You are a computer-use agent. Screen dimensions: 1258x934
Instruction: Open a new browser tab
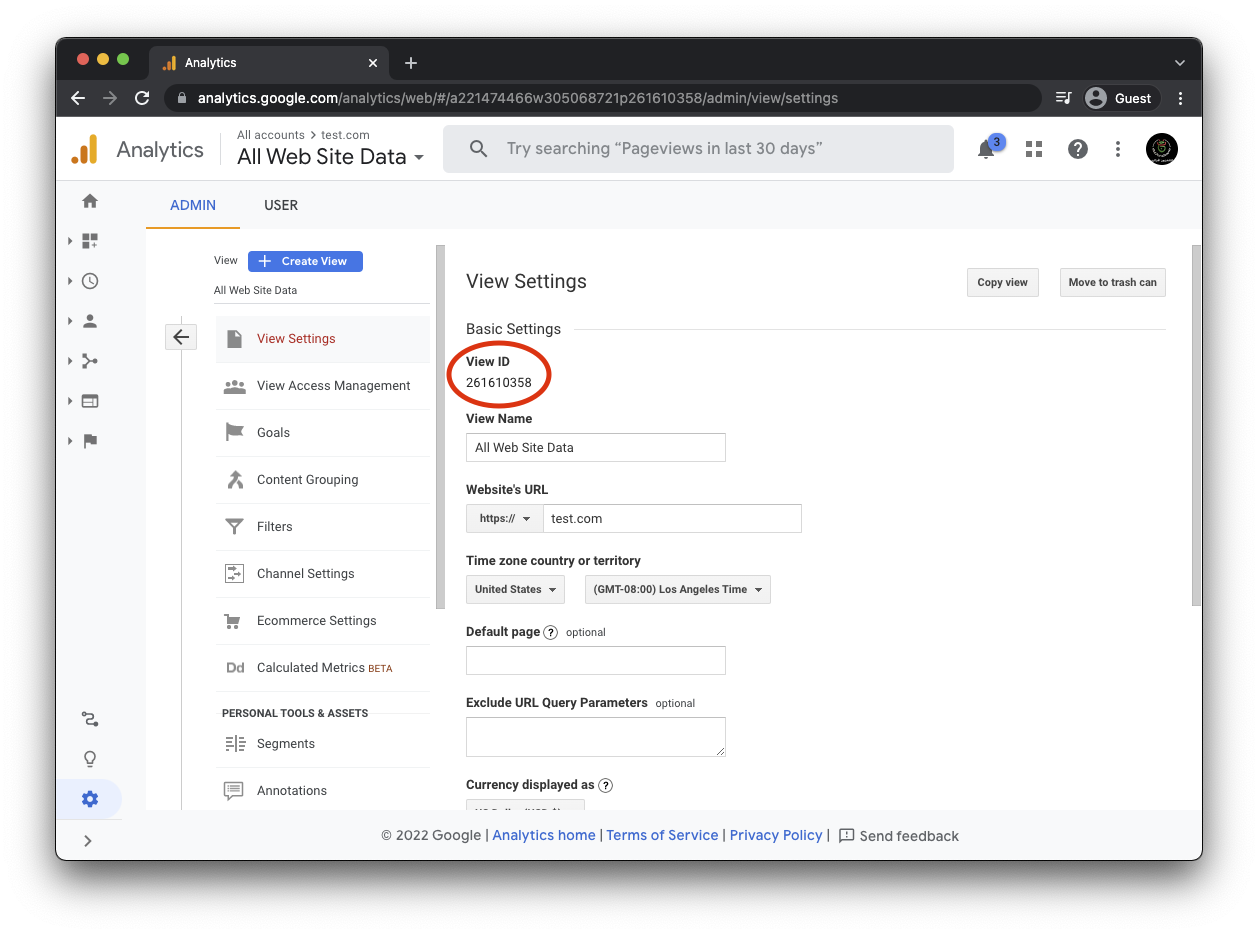pos(410,63)
